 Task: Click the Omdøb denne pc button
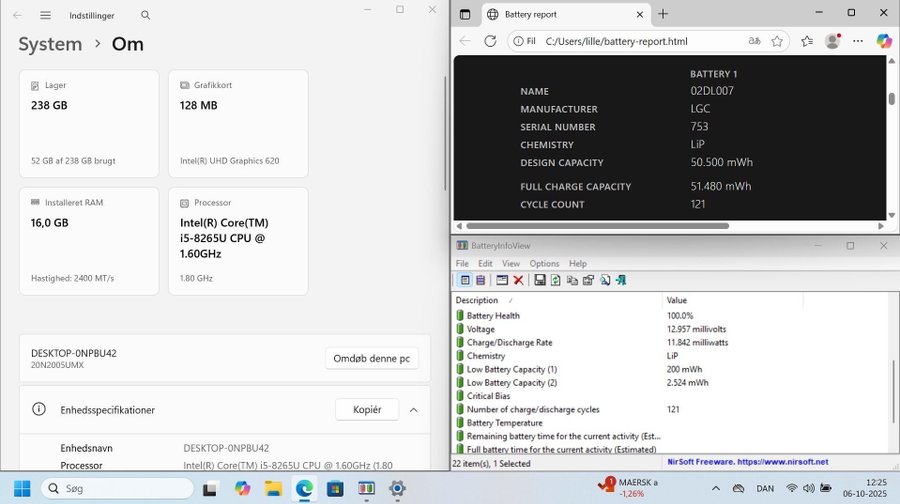tap(372, 359)
